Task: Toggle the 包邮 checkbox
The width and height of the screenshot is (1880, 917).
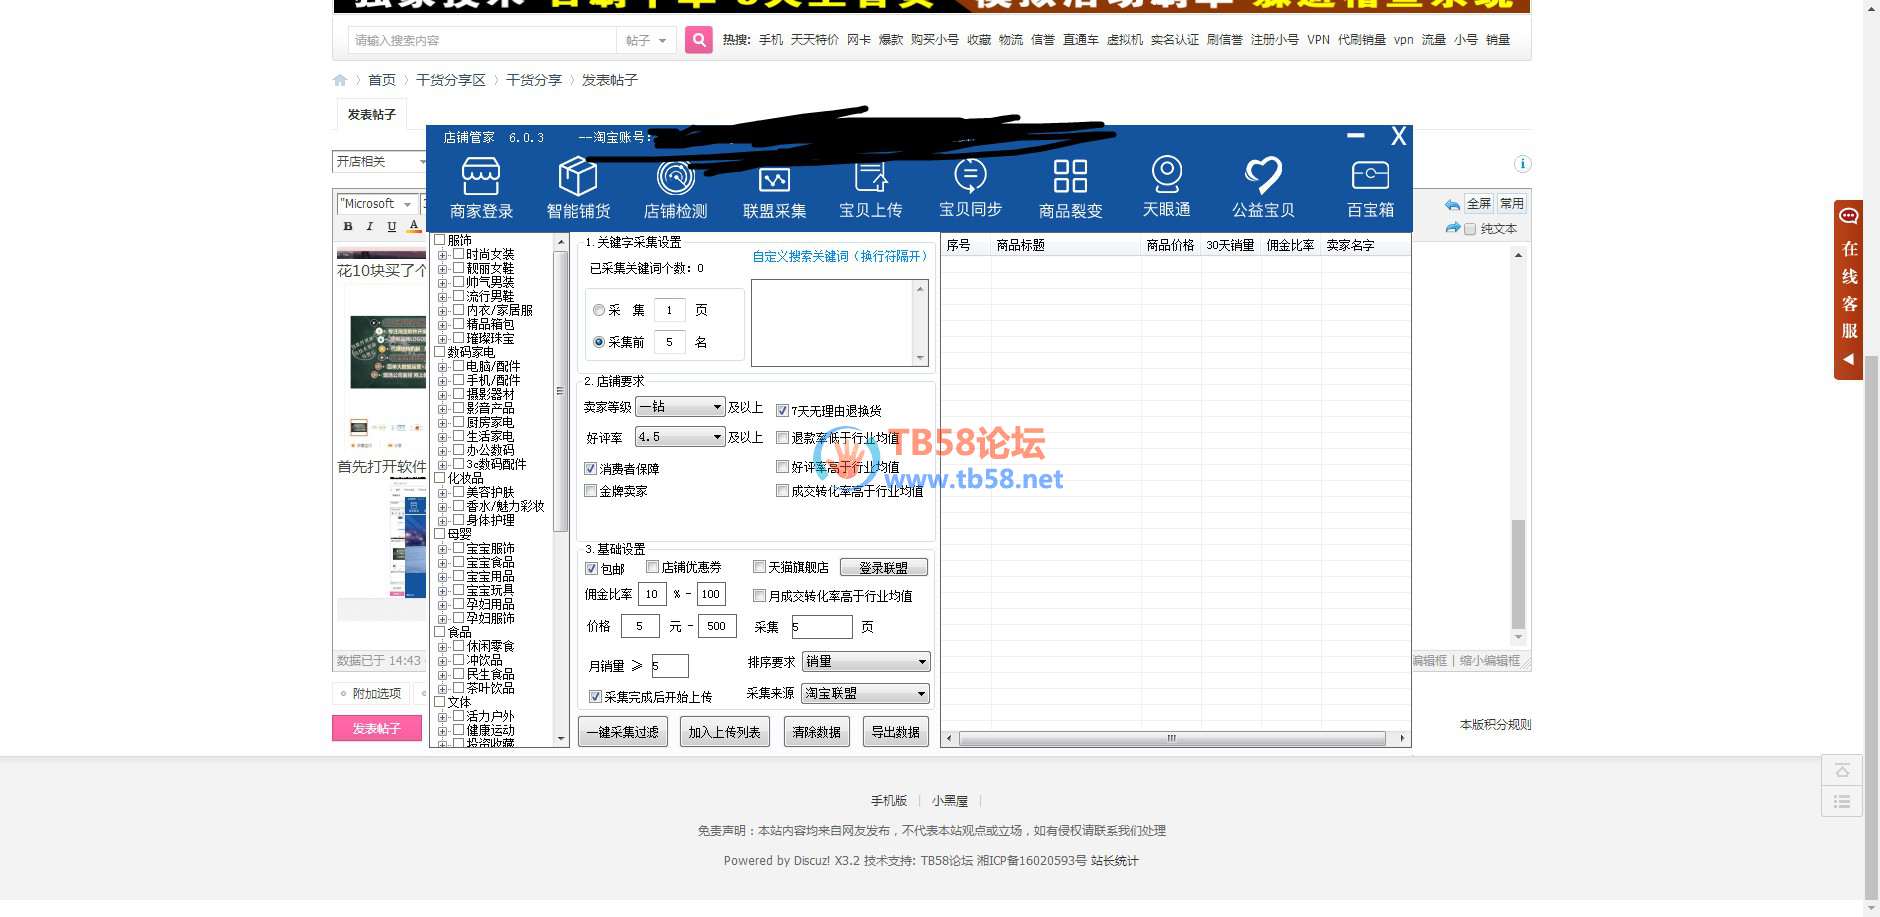Action: (591, 568)
